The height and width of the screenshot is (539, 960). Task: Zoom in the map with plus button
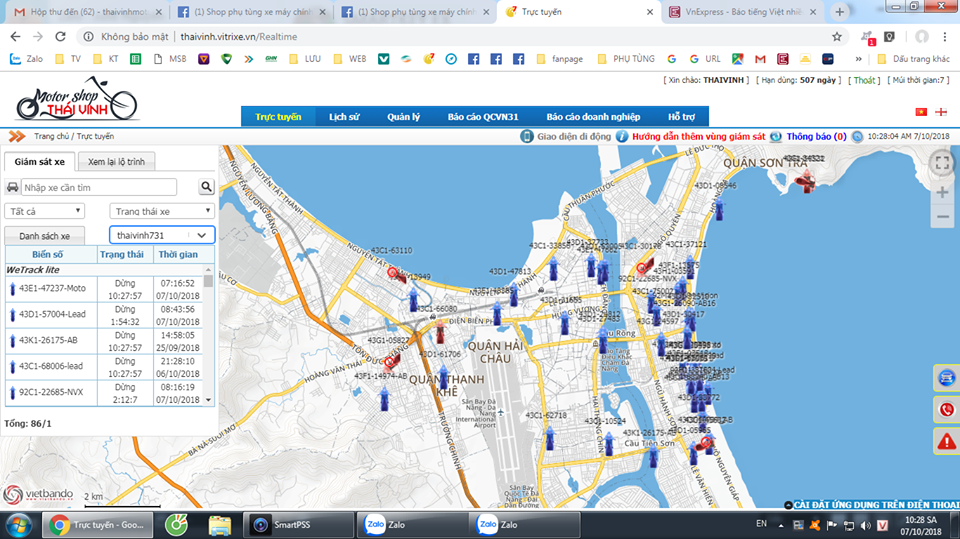(x=942, y=191)
